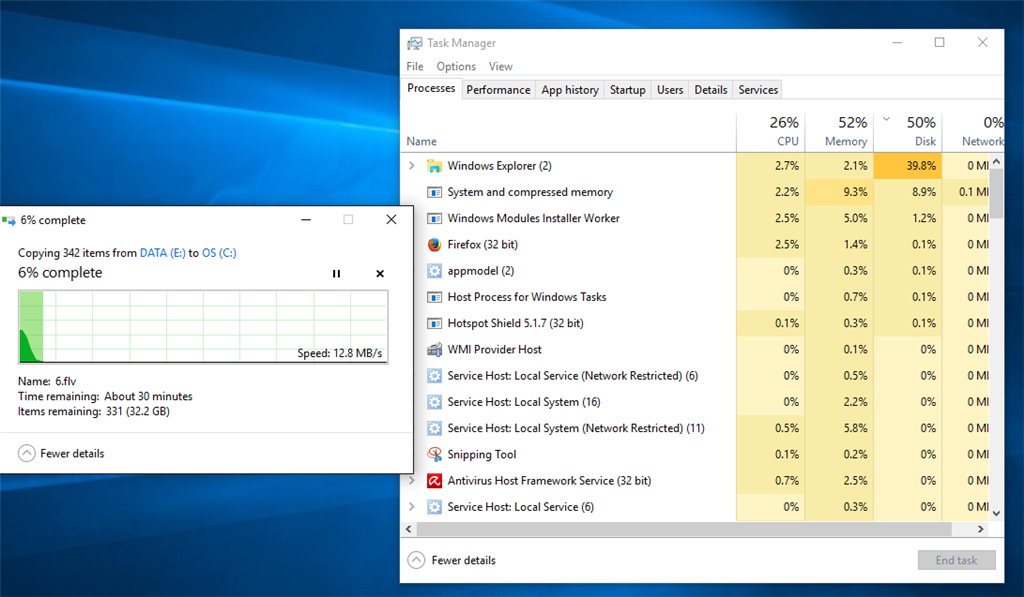
Task: Click the scroll left arrow of horizontal scrollbar
Action: click(409, 529)
